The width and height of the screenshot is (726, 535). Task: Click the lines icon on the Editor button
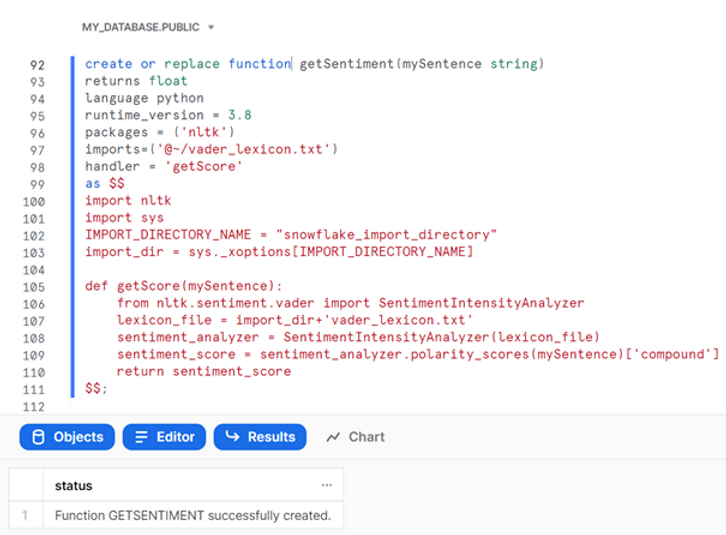(141, 437)
